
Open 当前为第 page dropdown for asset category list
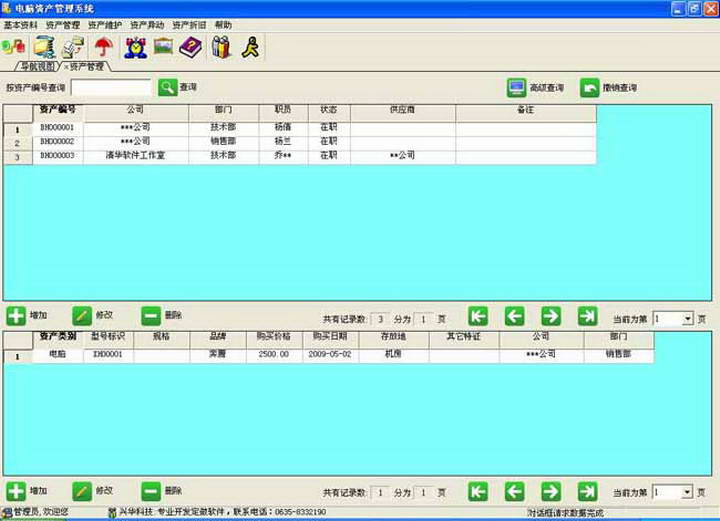click(687, 493)
